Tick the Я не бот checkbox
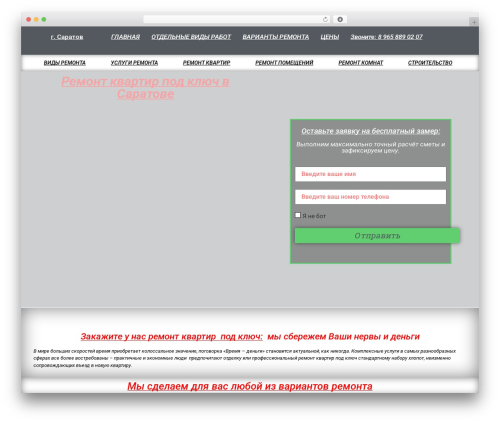 pyautogui.click(x=298, y=215)
